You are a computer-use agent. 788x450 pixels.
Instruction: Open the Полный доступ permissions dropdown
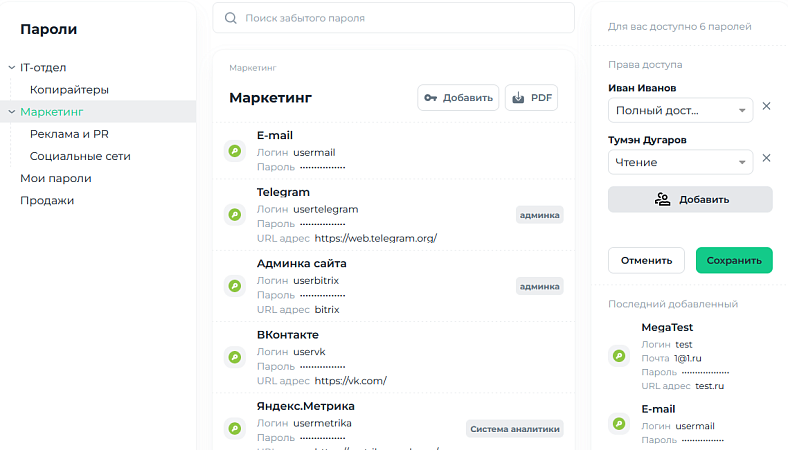pos(680,110)
